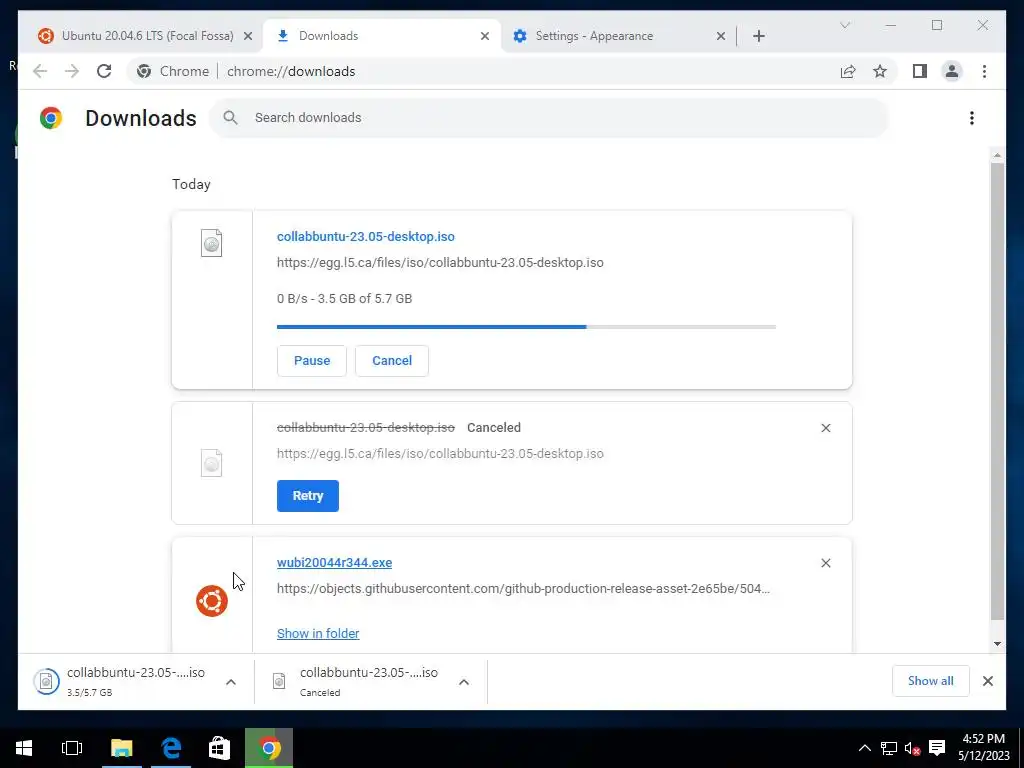Viewport: 1024px width, 768px height.
Task: Open the taskbar clock showing 4:52 PM
Action: coord(984,748)
